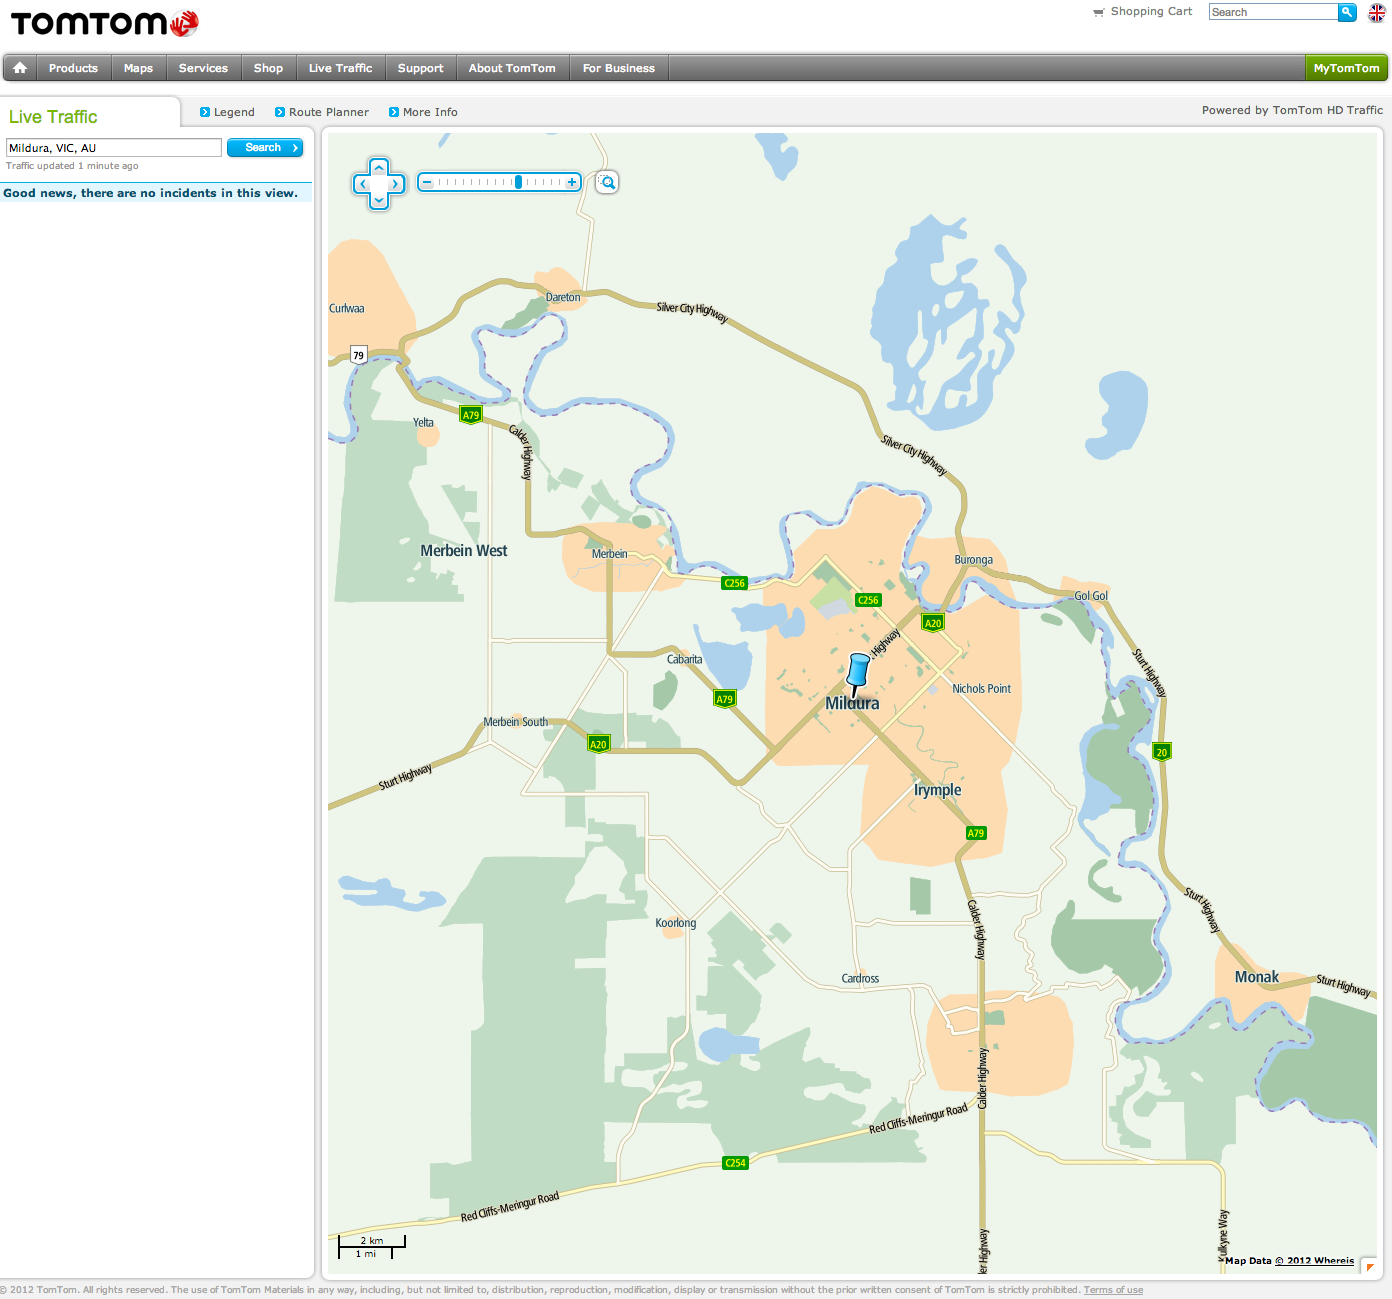Click the blue pushpin marker on Mildura

pyautogui.click(x=858, y=672)
